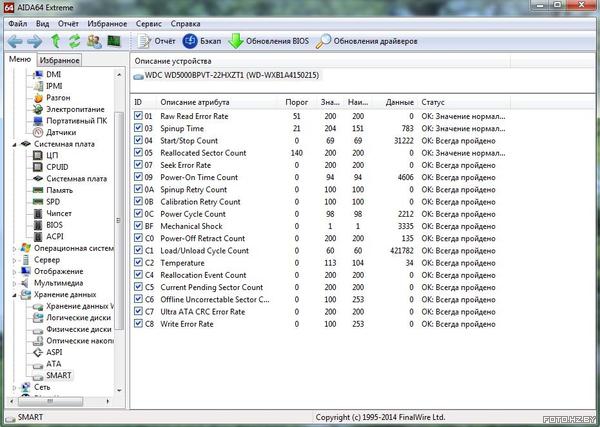600x427 pixels.
Task: Toggle Spinup Time checkbox
Action: [x=138, y=128]
